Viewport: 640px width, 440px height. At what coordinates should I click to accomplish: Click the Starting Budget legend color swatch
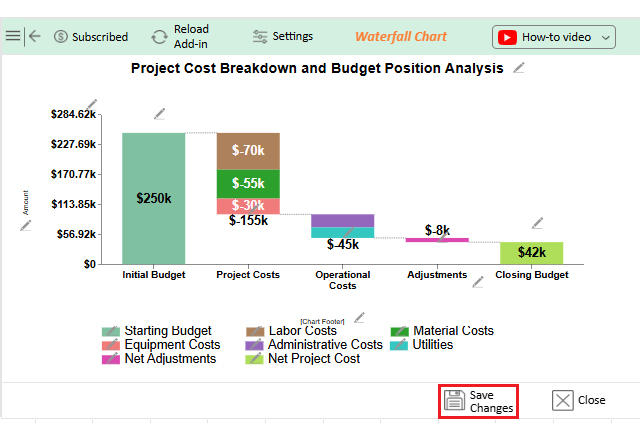(x=111, y=332)
